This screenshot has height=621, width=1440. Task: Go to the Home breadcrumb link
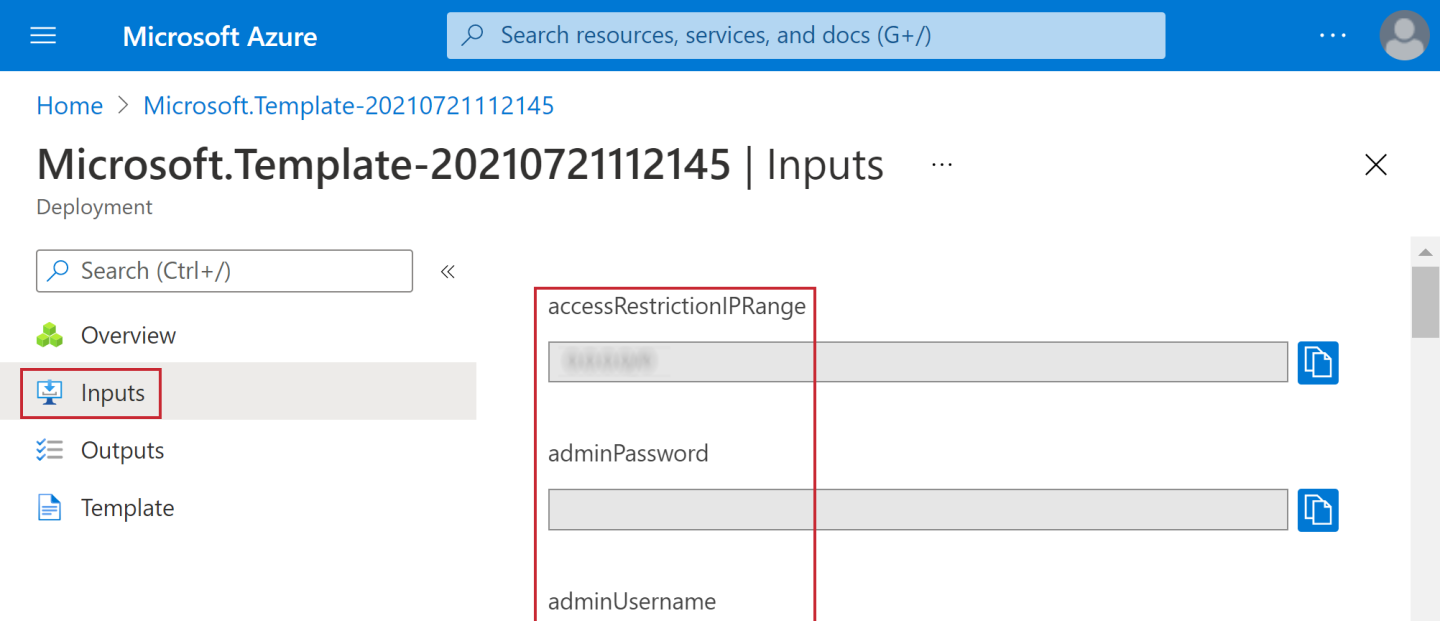pyautogui.click(x=69, y=106)
